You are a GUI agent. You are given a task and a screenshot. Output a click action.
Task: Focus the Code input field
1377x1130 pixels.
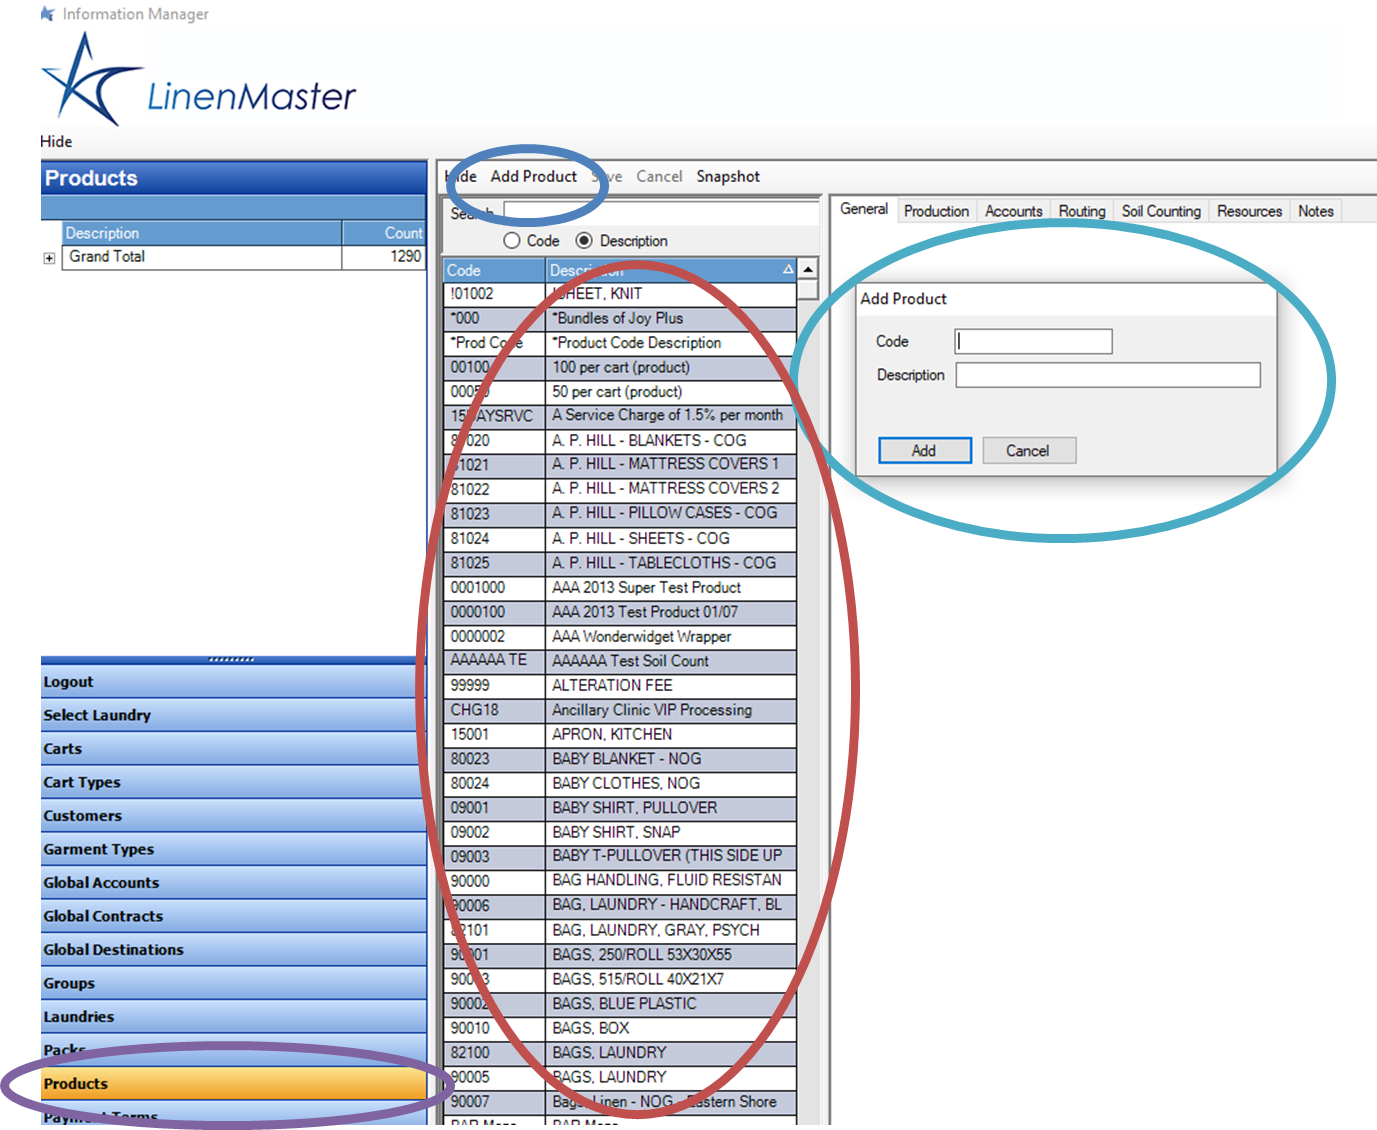click(1033, 342)
